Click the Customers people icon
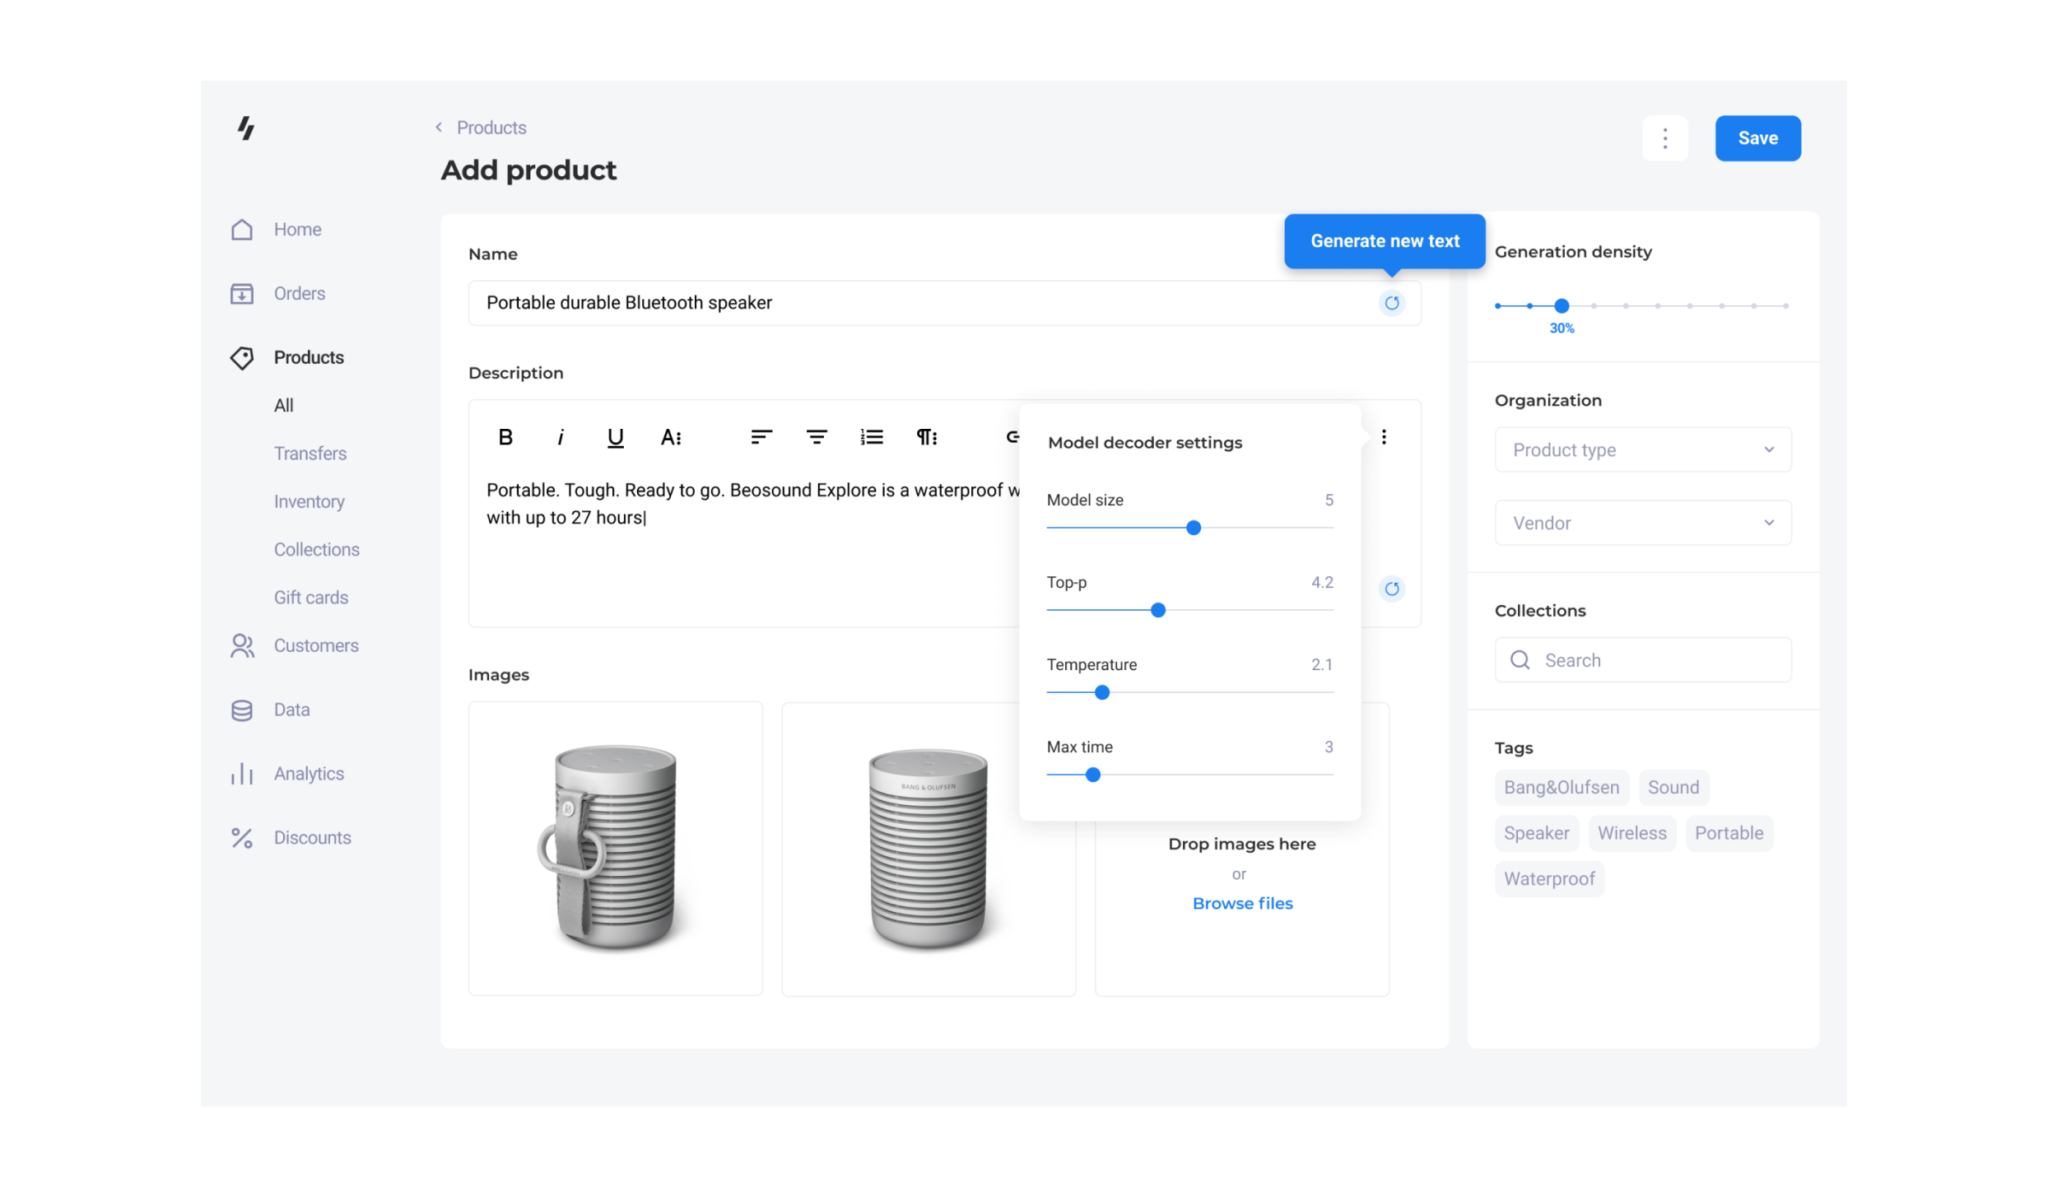Image resolution: width=2048 pixels, height=1187 pixels. click(x=242, y=645)
